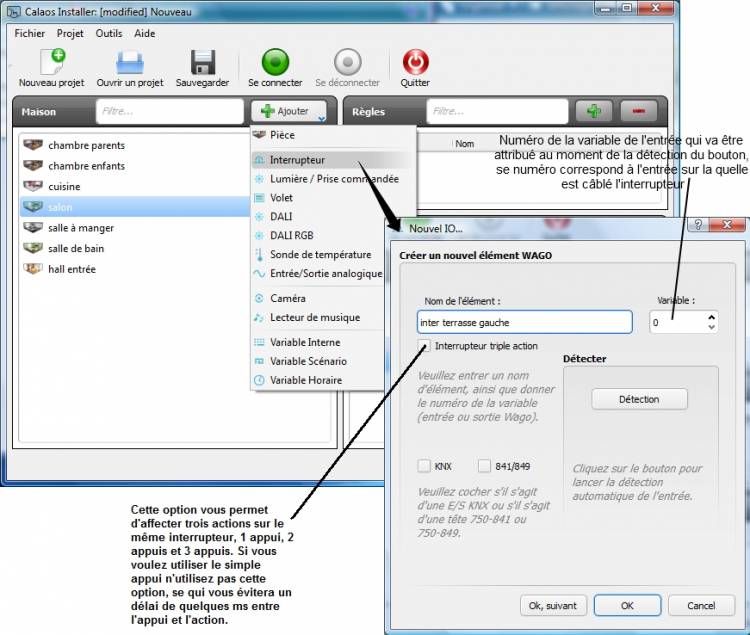Open a project with Ouvrir un projet

pos(130,62)
